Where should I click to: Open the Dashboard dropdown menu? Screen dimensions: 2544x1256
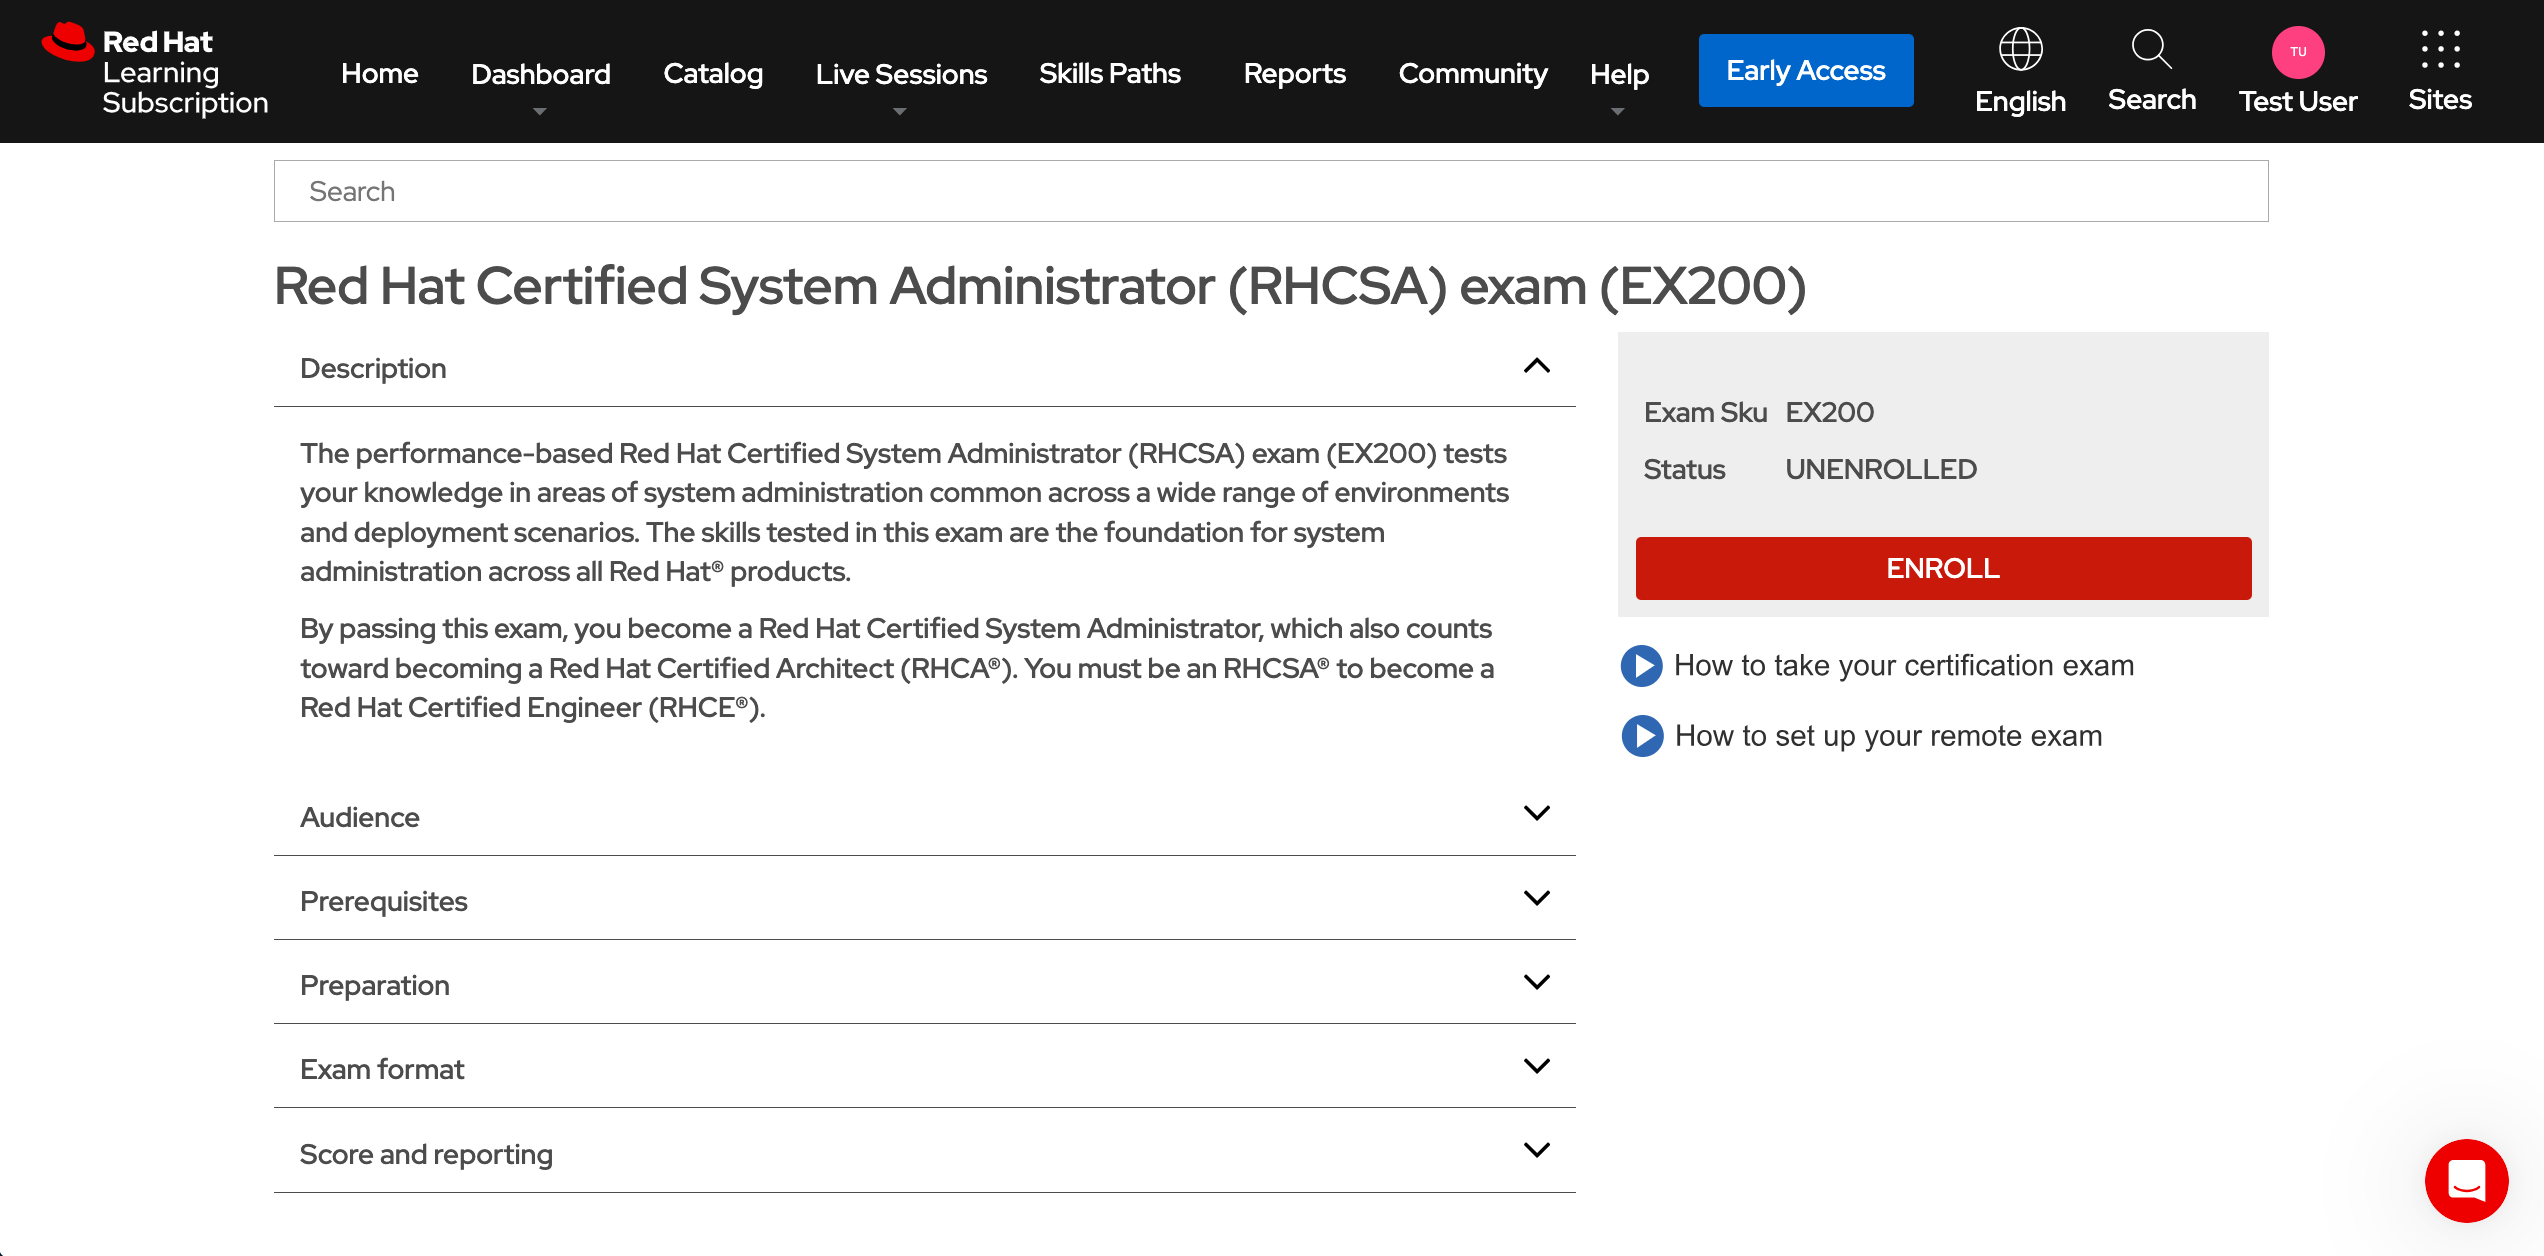[x=540, y=73]
